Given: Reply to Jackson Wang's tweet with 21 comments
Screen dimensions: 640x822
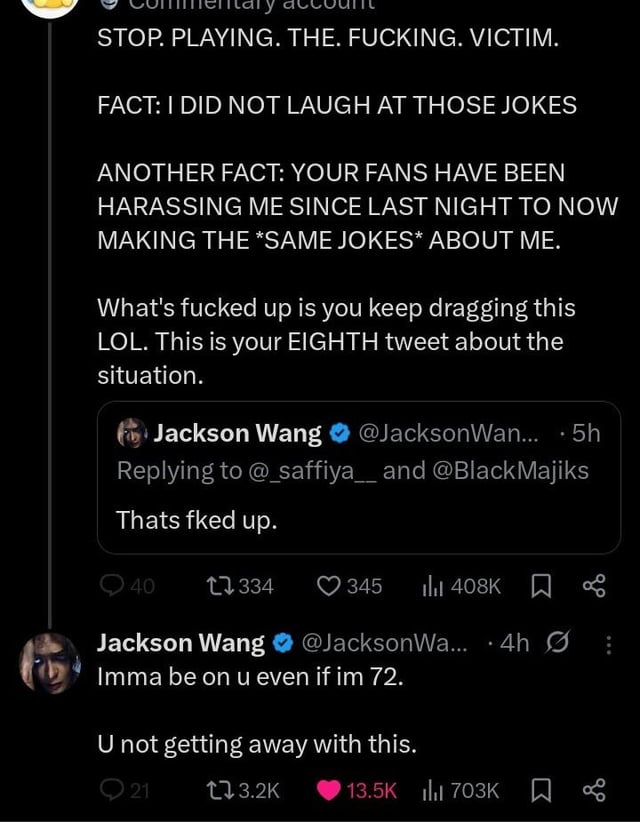Looking at the screenshot, I should pos(109,790).
